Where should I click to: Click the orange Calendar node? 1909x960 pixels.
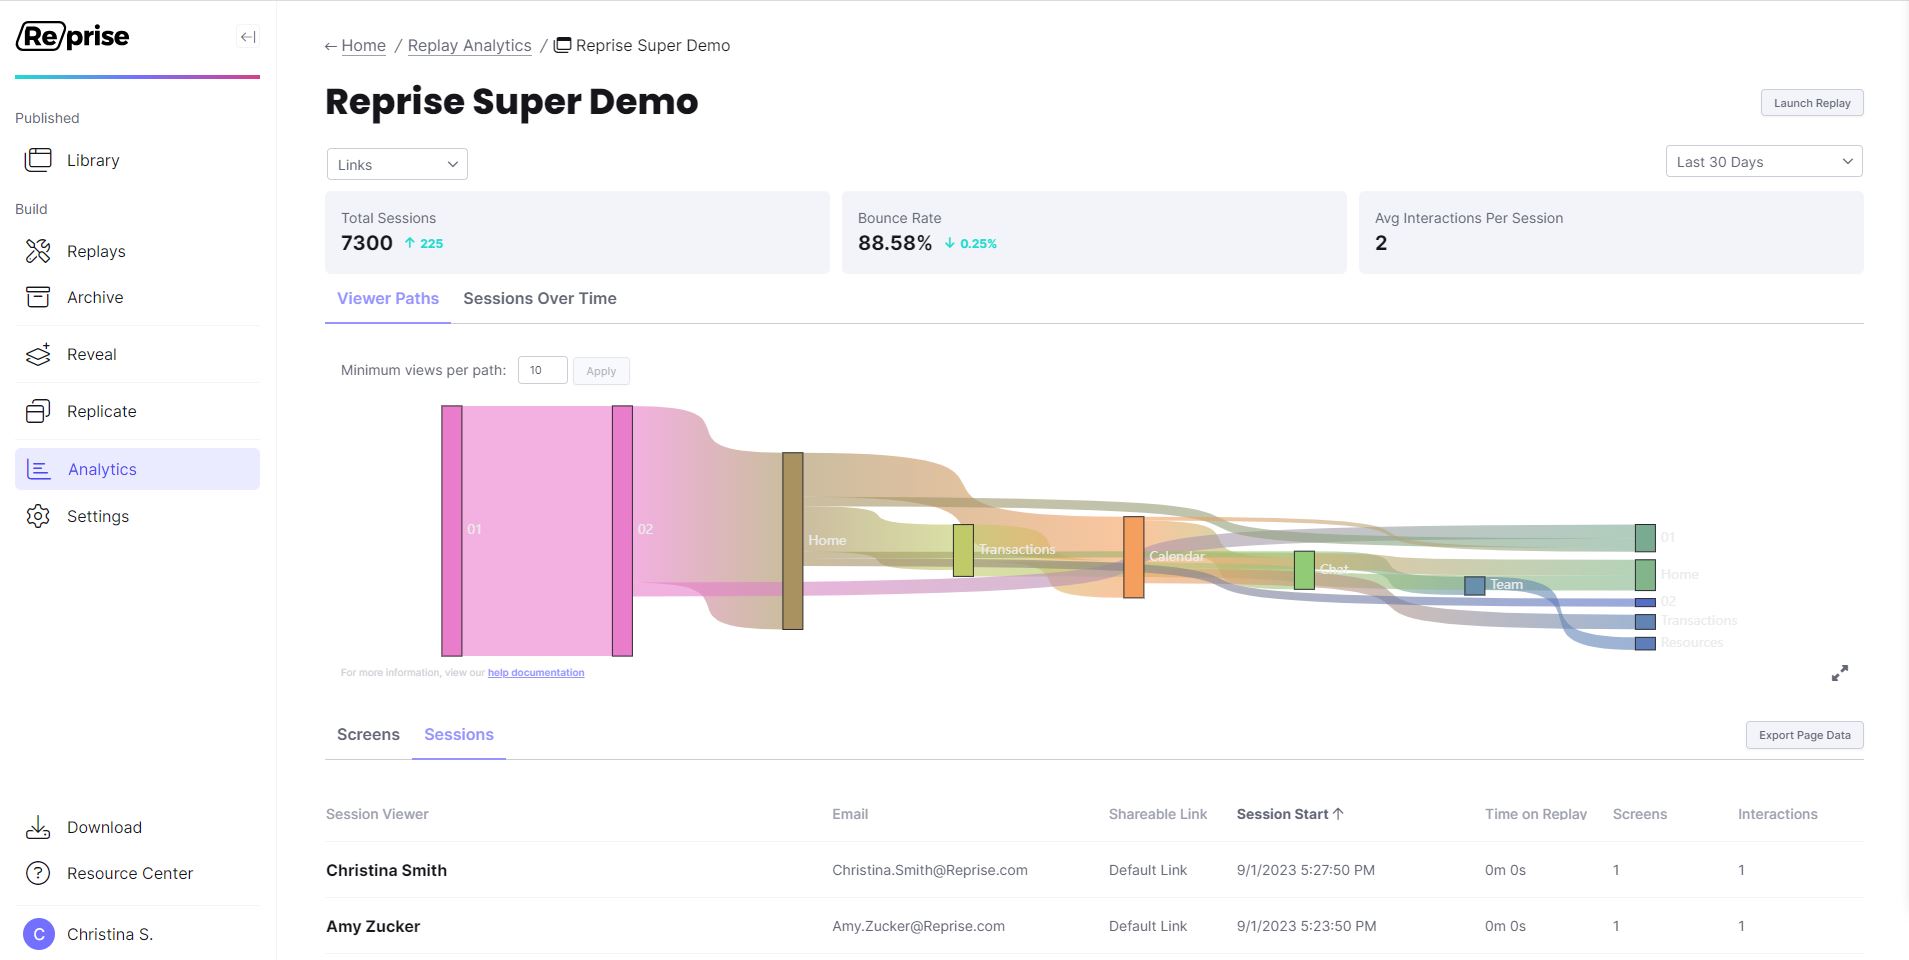(x=1134, y=557)
